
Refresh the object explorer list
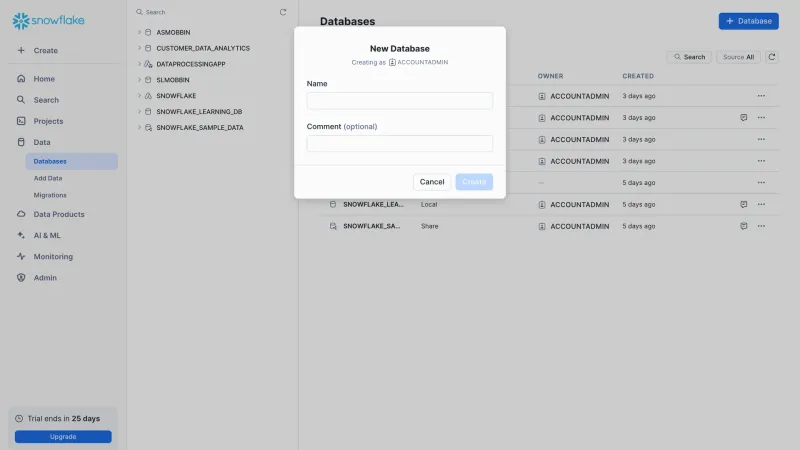coord(283,12)
